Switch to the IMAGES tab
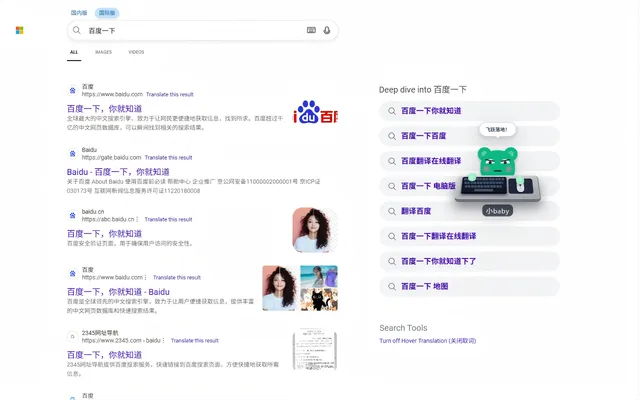The image size is (640, 400). [103, 52]
